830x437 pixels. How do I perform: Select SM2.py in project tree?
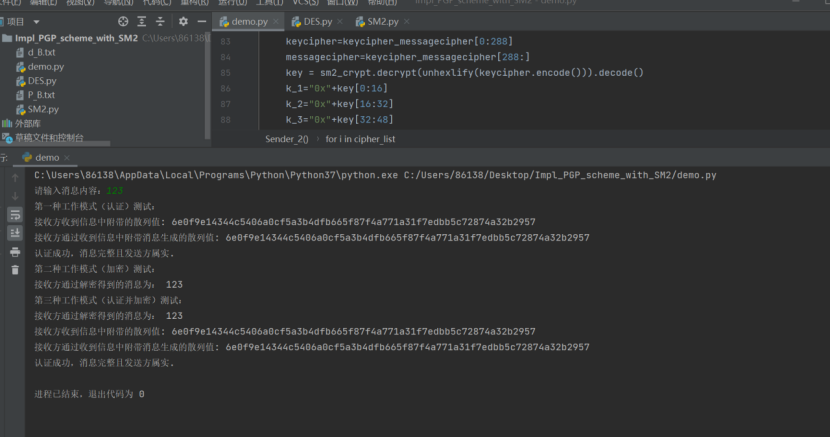43,110
